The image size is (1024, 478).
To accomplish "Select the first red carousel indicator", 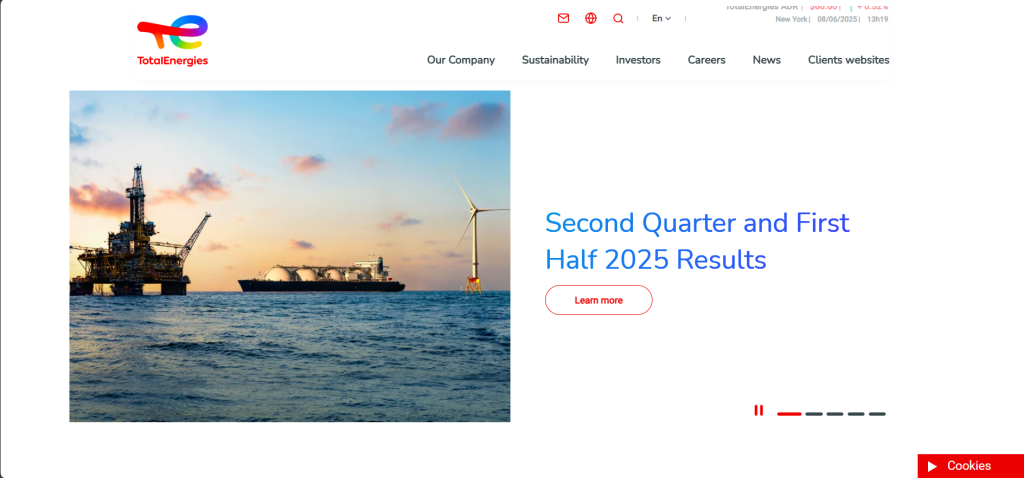I will click(789, 414).
